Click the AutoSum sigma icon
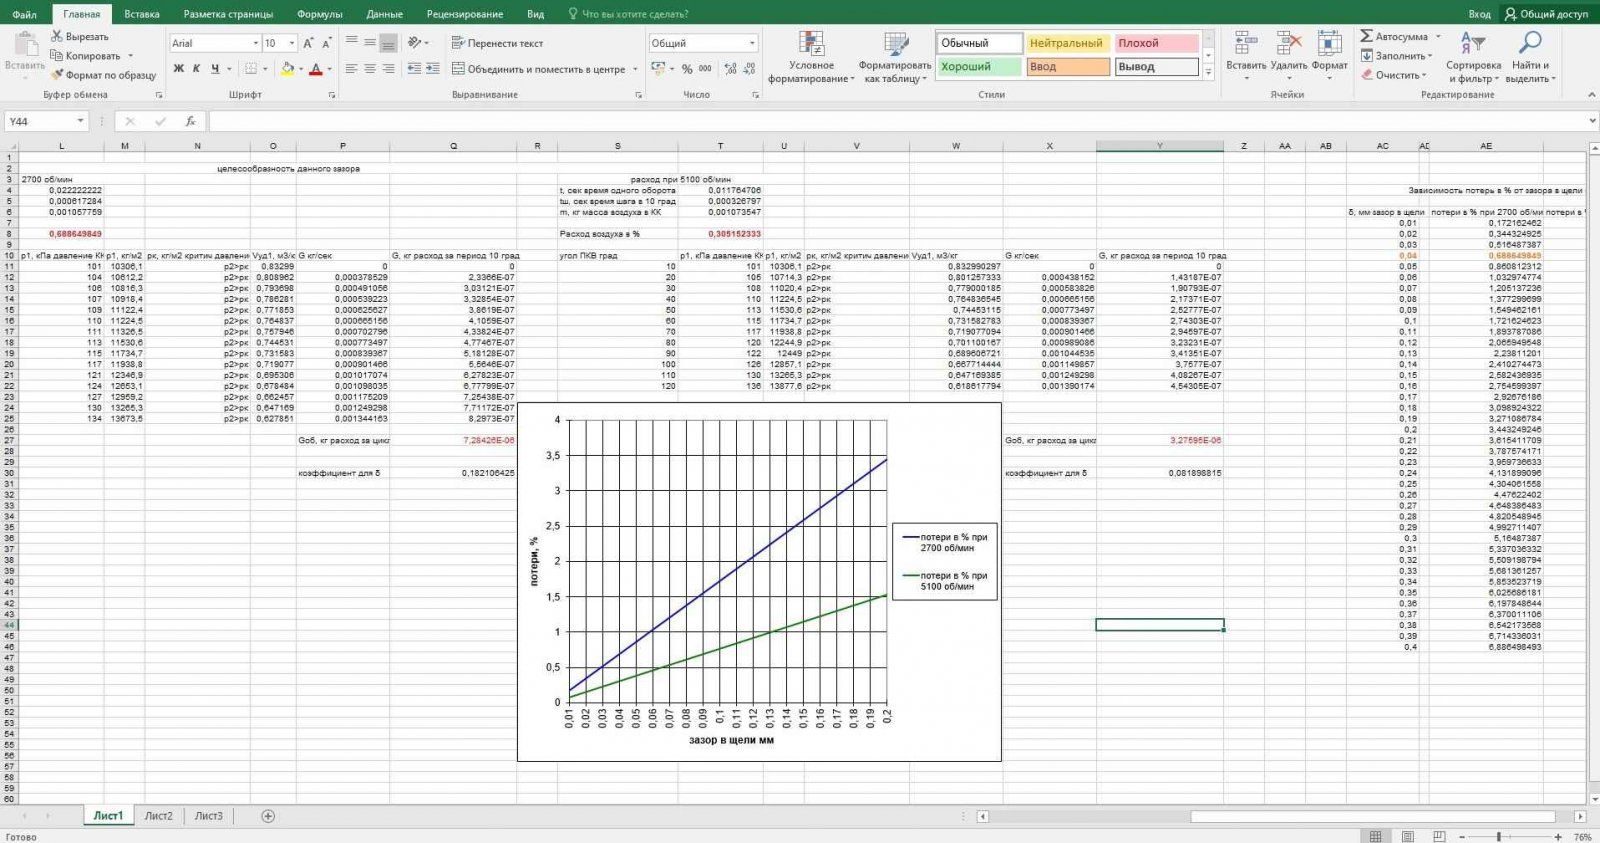Screen dimensions: 1600x843 click(1367, 36)
